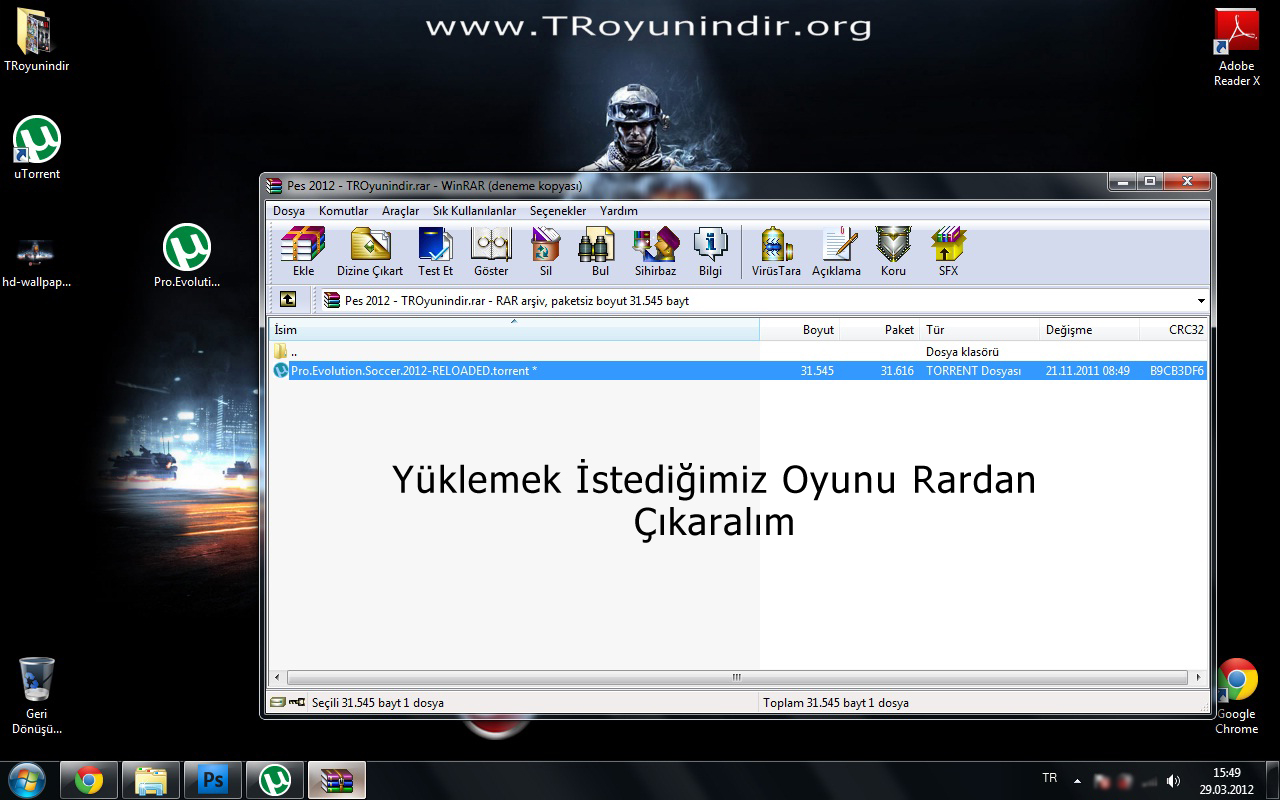
Task: Go up one folder level in WinRAR
Action: coord(288,300)
